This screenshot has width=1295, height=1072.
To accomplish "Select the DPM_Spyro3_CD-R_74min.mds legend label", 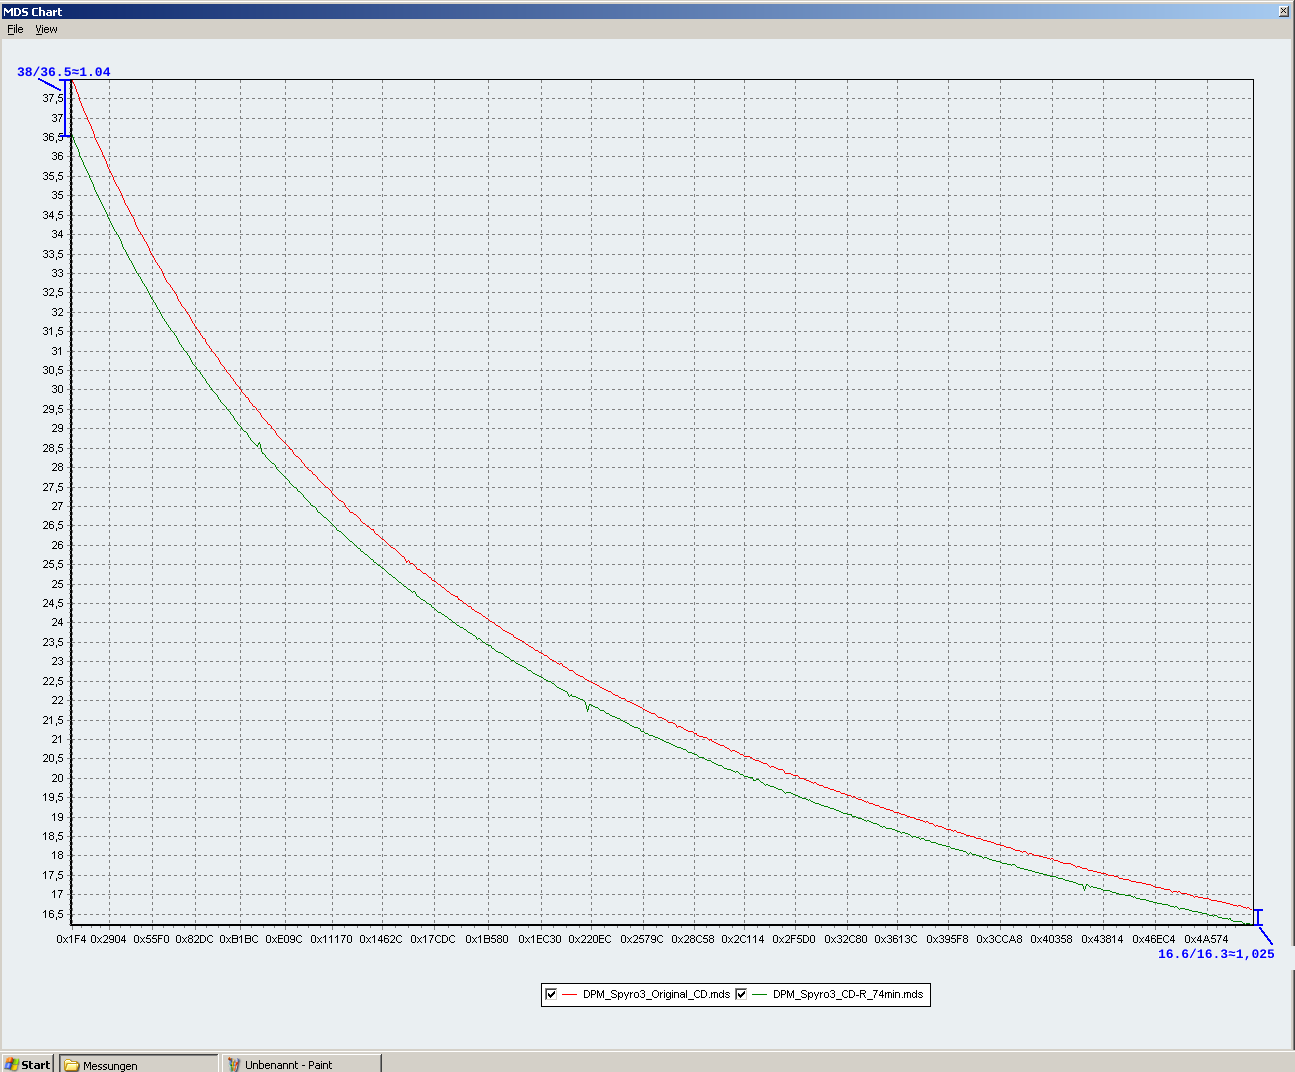I will [848, 994].
